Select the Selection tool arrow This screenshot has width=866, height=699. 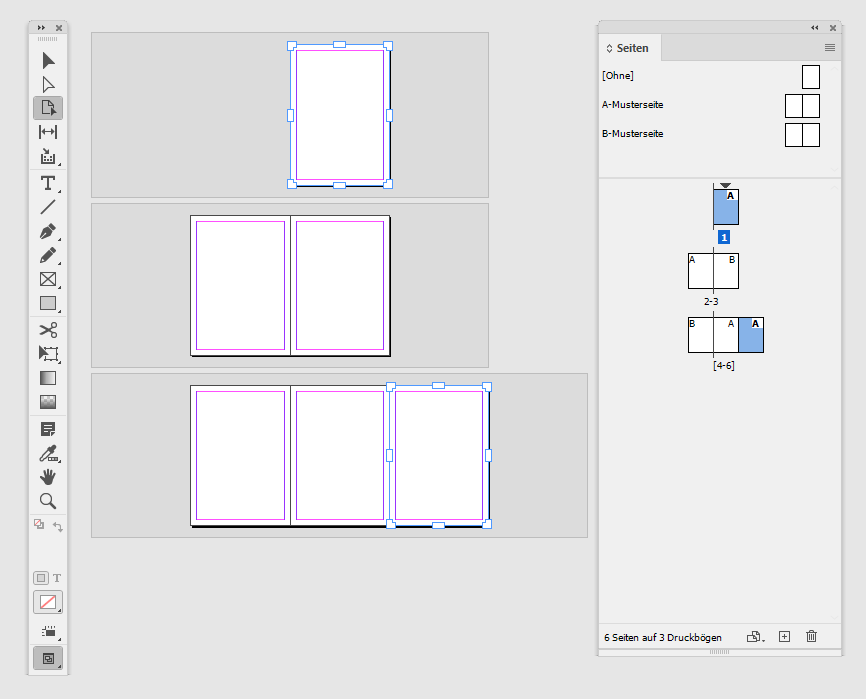[46, 60]
